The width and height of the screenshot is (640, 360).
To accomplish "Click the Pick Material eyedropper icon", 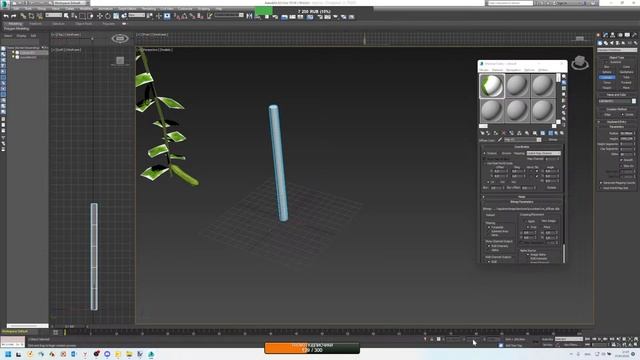I will [500, 140].
